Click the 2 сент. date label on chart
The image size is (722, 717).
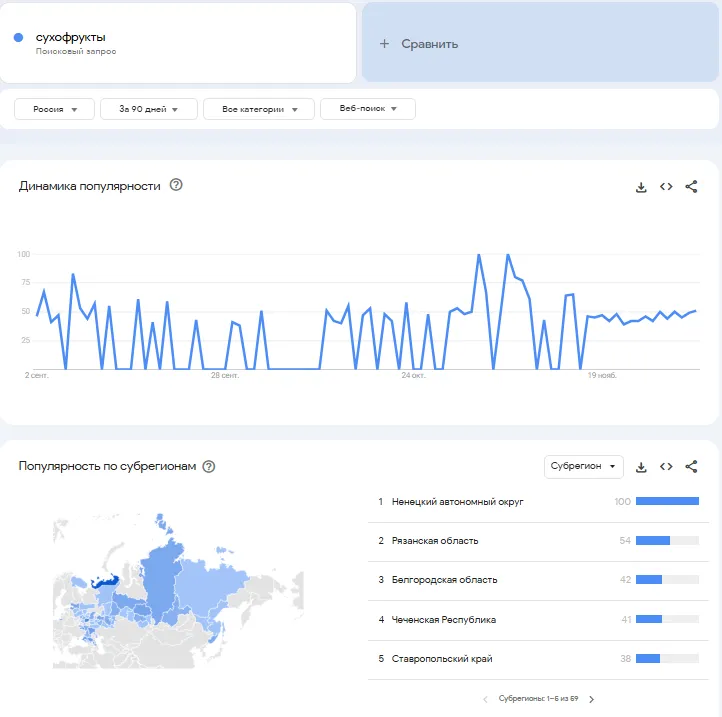pyautogui.click(x=36, y=375)
